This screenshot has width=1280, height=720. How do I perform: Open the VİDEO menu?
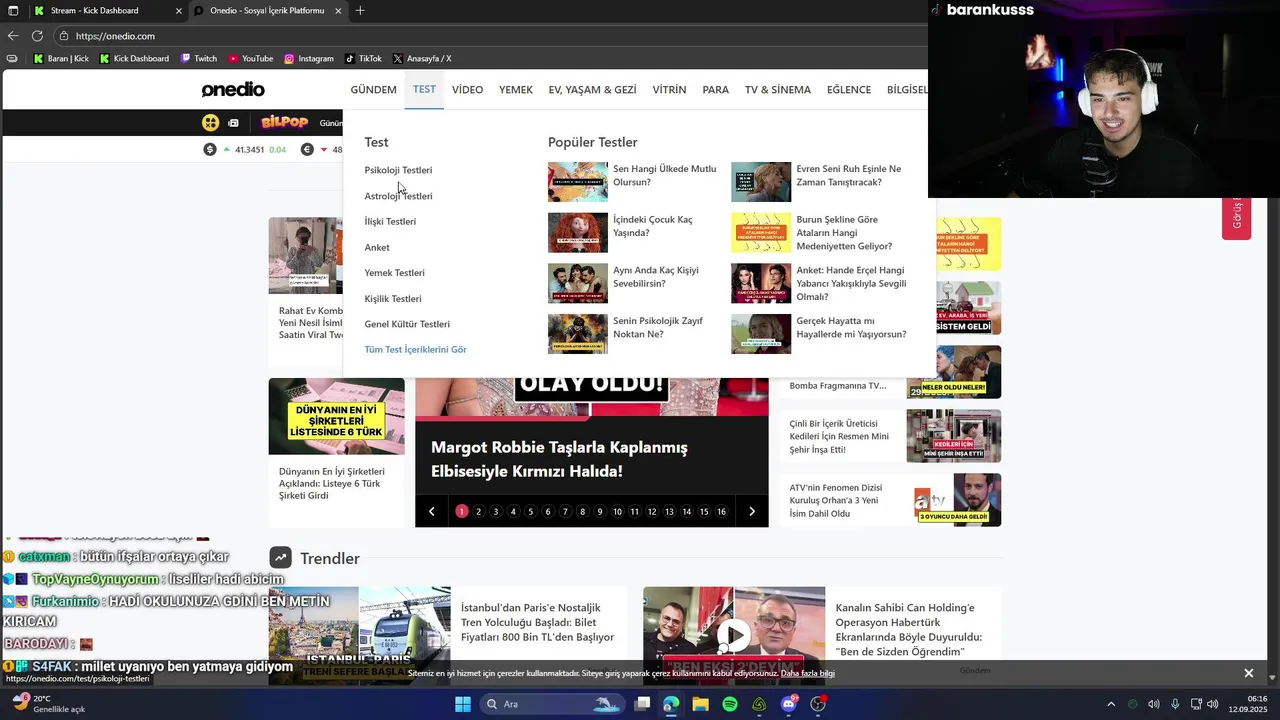[467, 90]
